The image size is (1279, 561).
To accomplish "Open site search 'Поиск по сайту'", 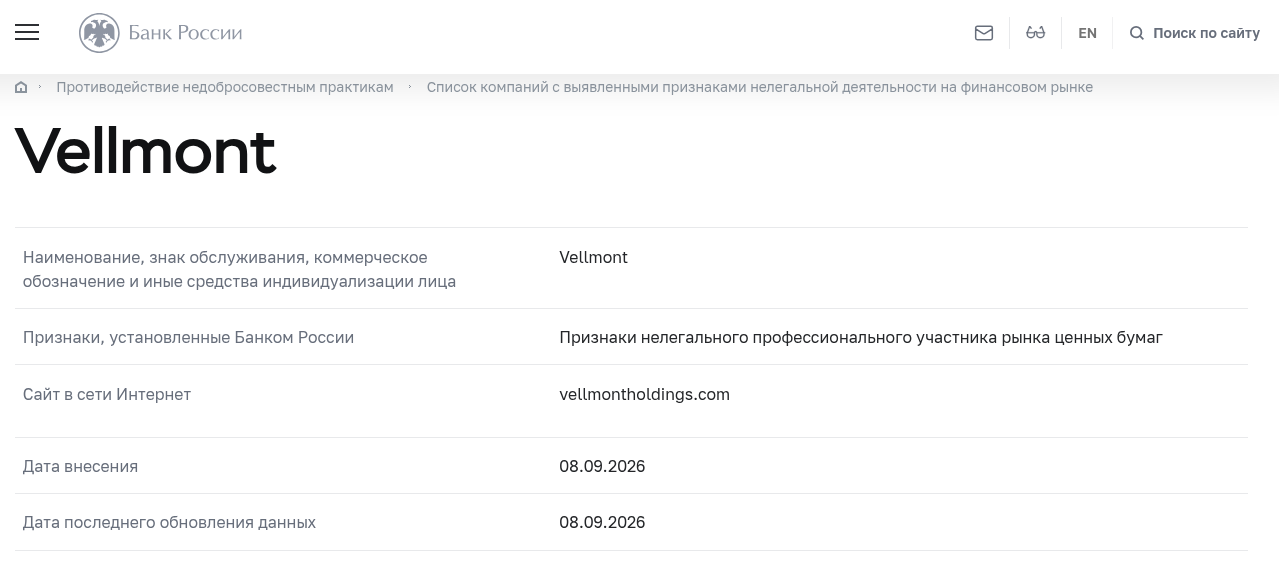I will coord(1195,33).
